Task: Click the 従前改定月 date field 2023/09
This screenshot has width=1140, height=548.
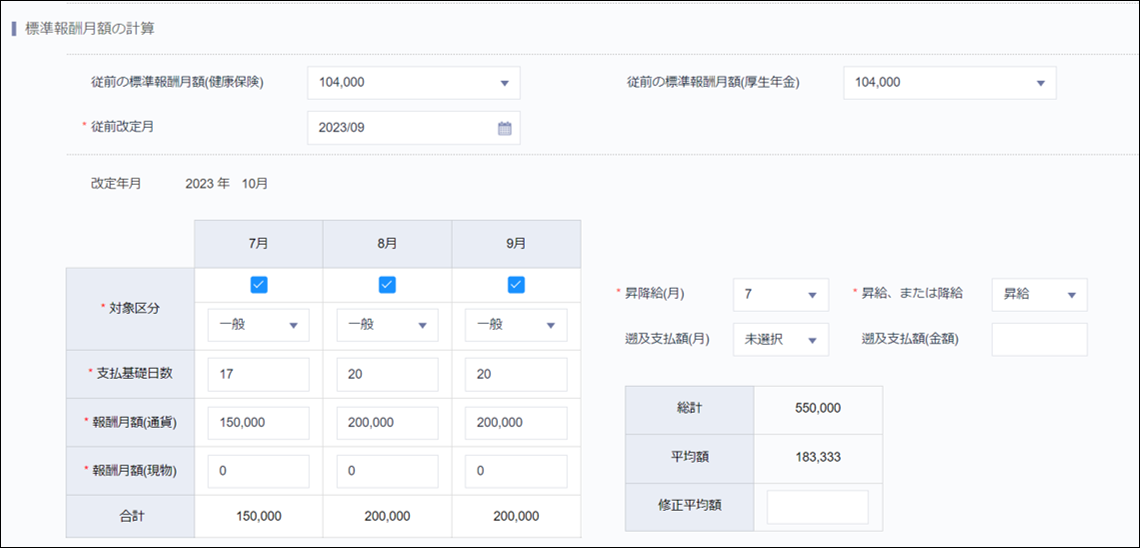Action: [x=400, y=128]
